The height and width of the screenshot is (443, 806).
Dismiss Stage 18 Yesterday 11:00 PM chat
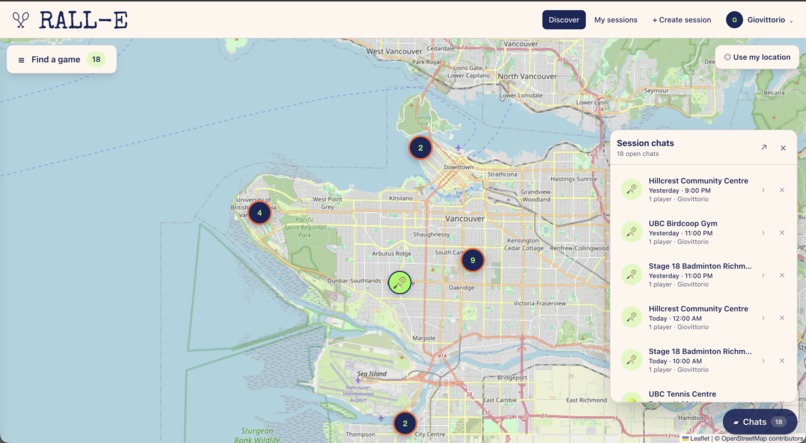[x=782, y=275]
